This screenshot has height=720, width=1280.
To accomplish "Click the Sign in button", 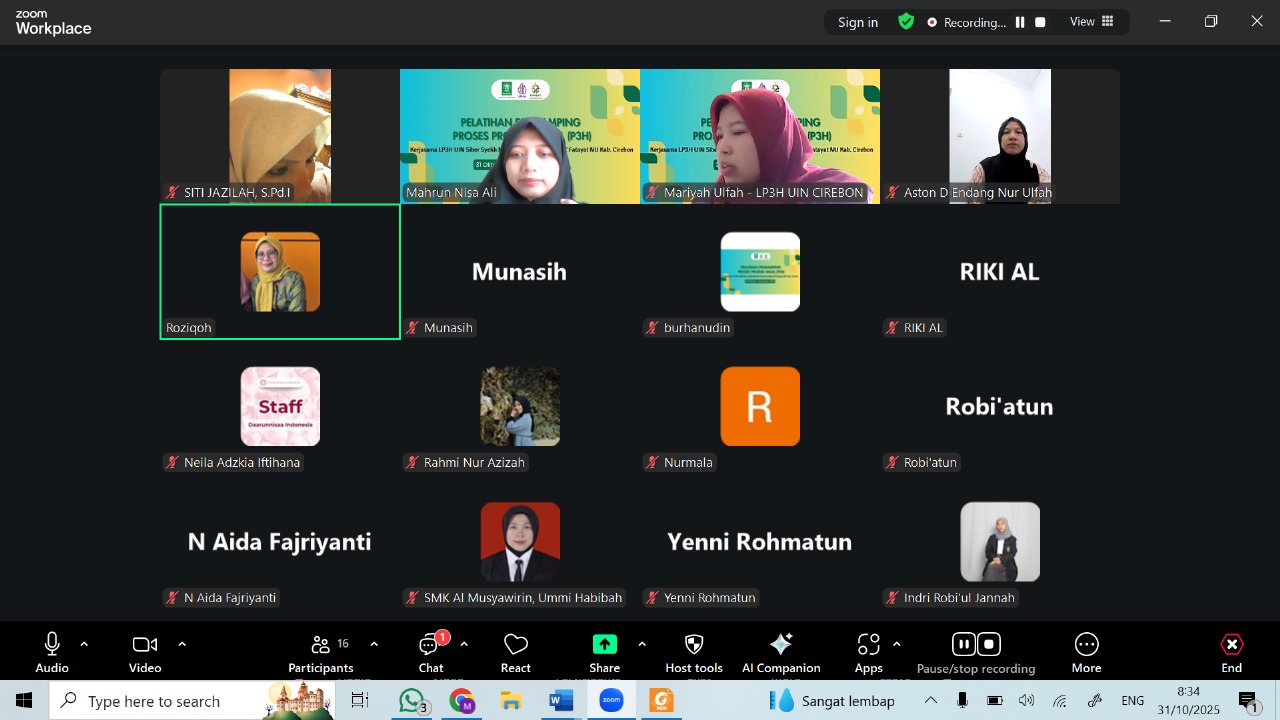I will 858,22.
